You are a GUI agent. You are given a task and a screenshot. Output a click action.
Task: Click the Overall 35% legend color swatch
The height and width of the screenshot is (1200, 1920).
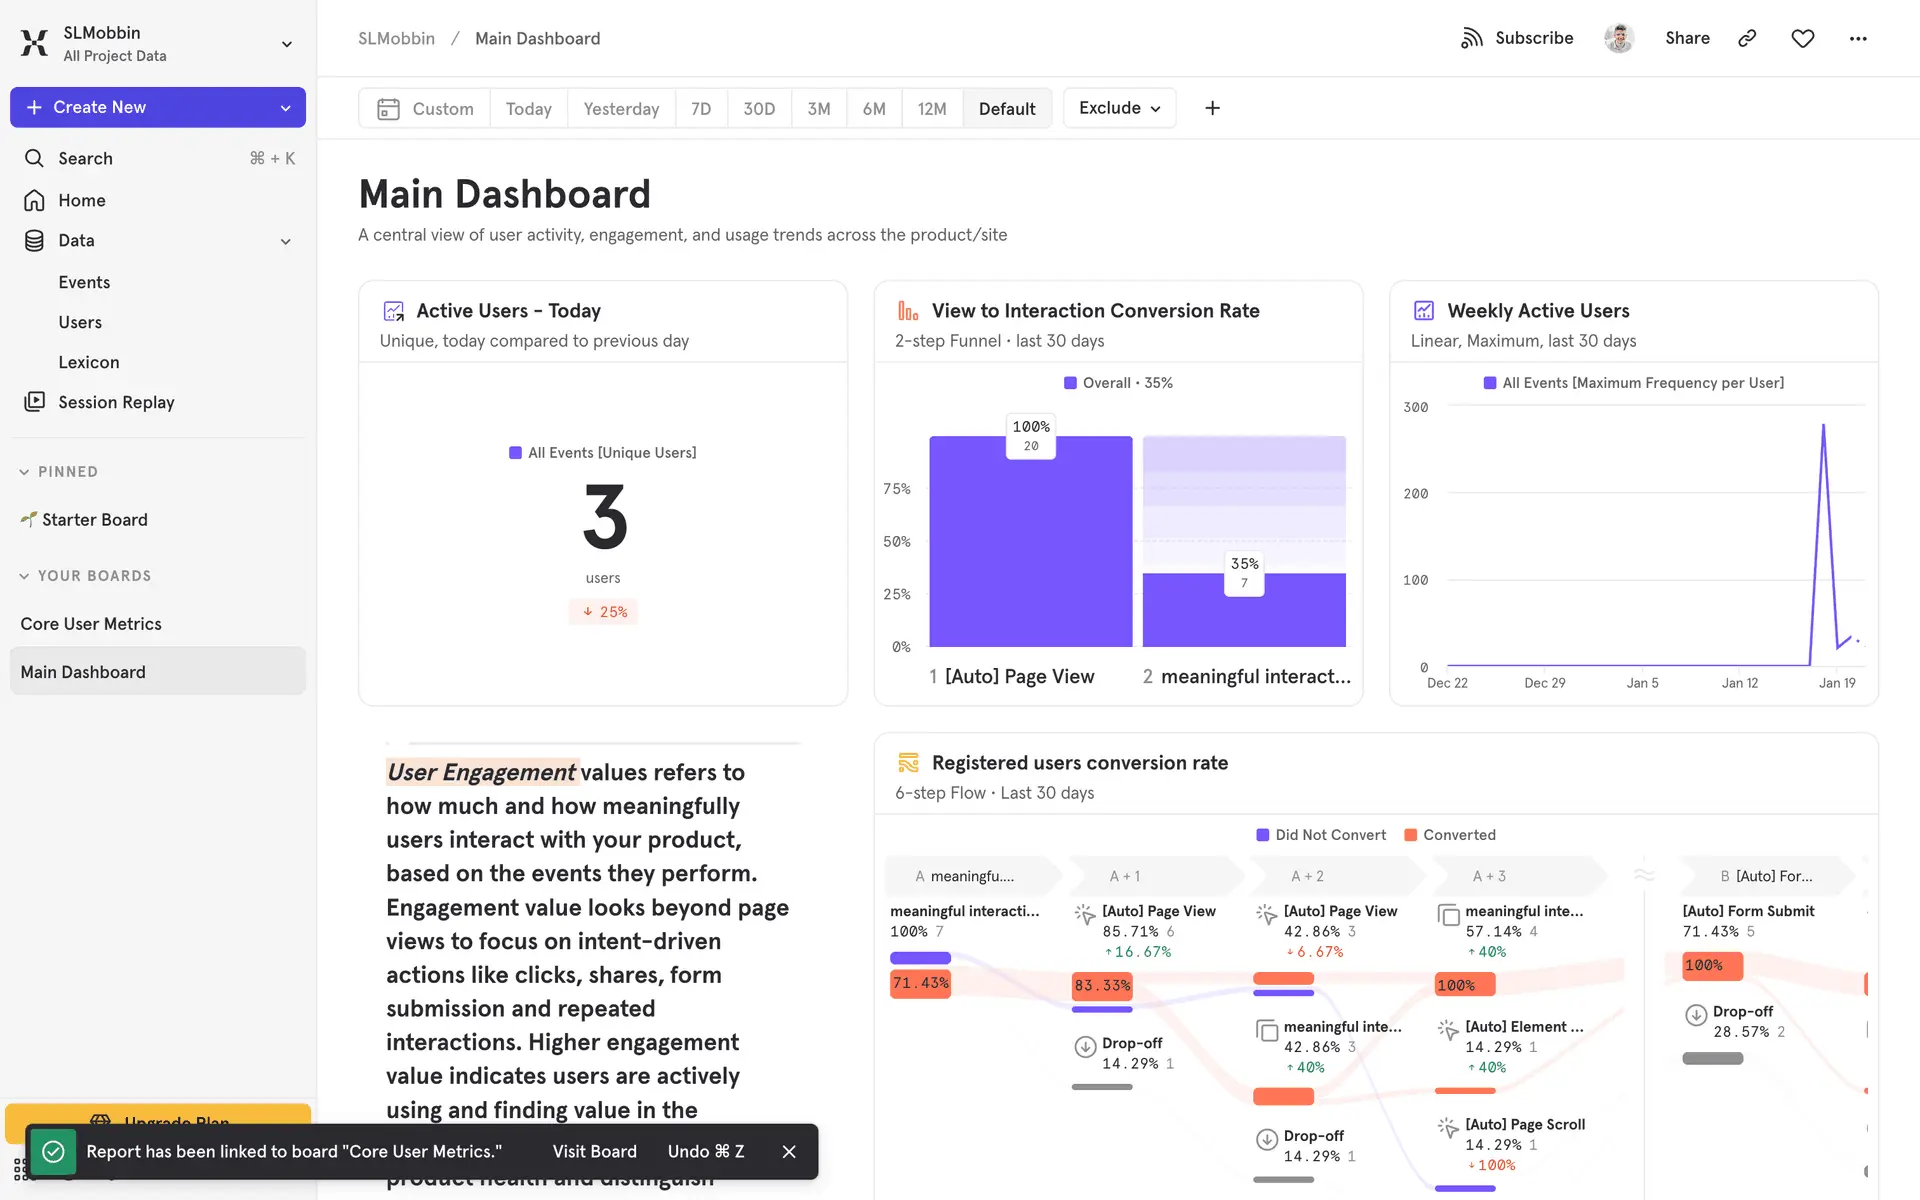[x=1070, y=383]
